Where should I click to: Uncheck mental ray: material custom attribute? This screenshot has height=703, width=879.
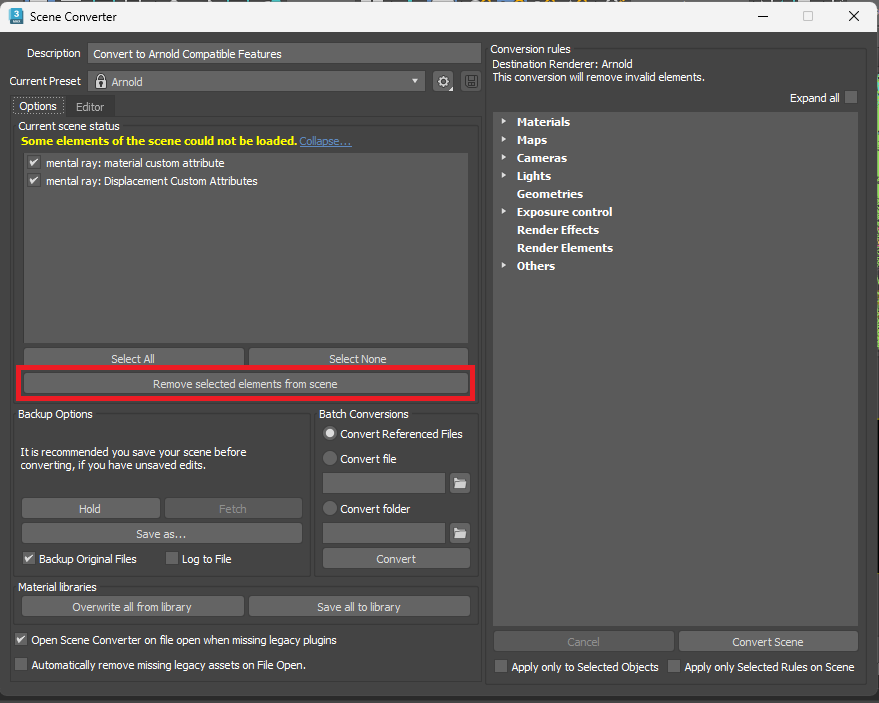33,162
